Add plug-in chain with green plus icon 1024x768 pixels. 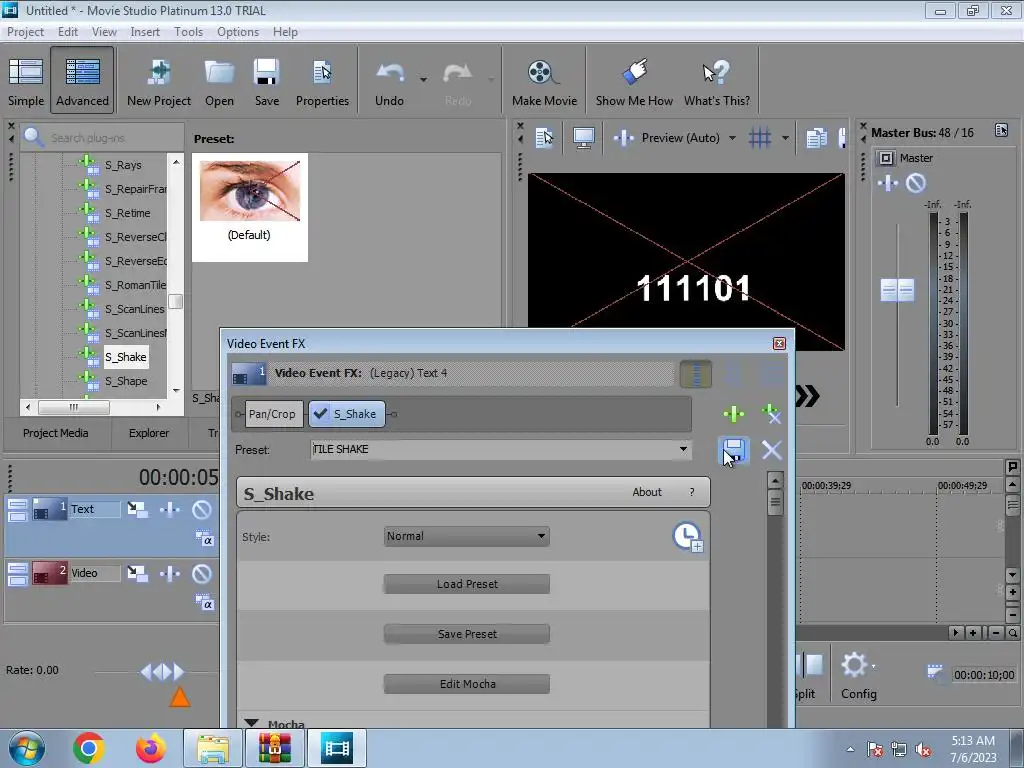tap(733, 413)
